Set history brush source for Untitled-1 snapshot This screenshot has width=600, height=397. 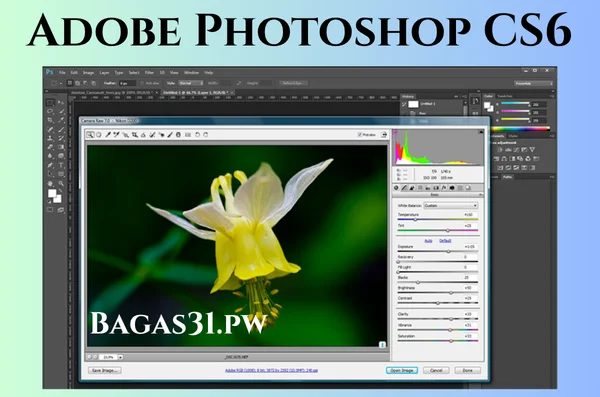click(404, 104)
